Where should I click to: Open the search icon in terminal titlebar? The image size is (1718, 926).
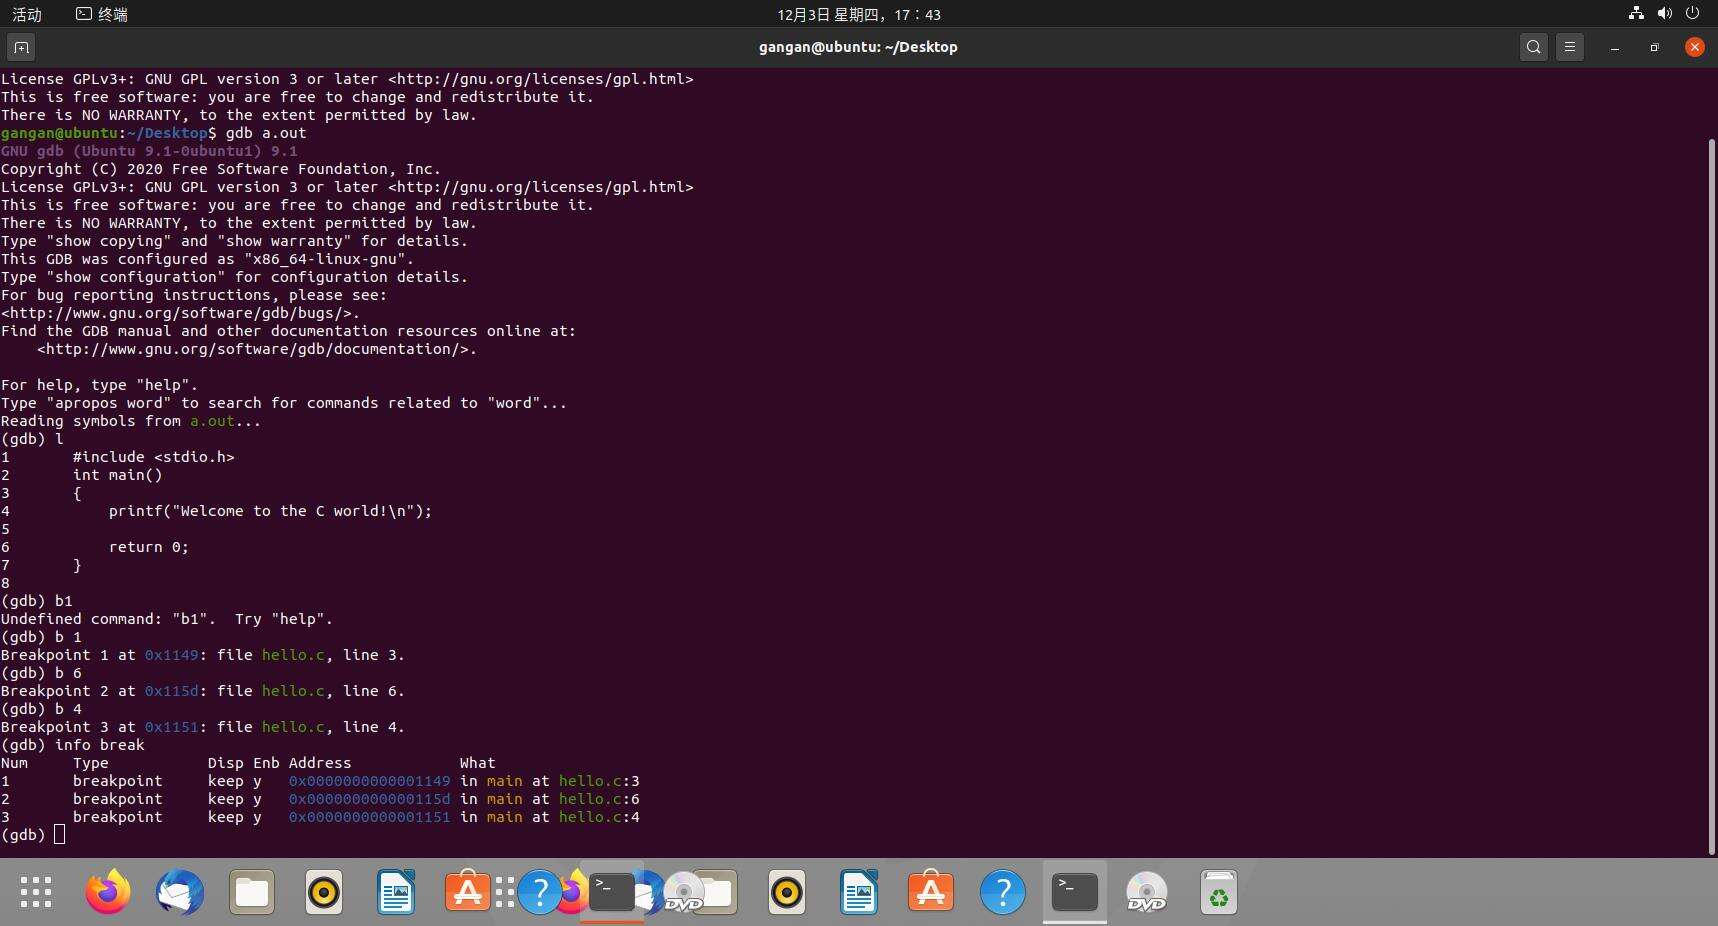(x=1532, y=47)
